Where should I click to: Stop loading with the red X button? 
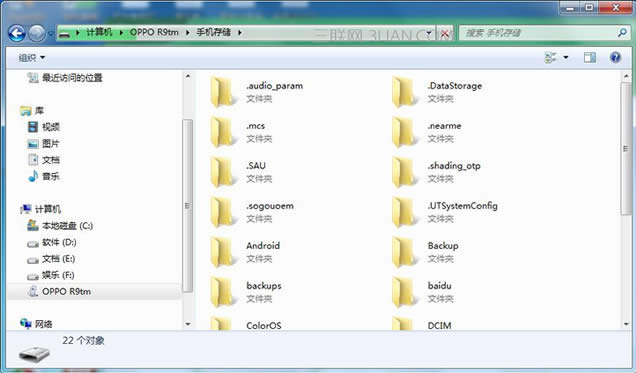click(x=445, y=33)
